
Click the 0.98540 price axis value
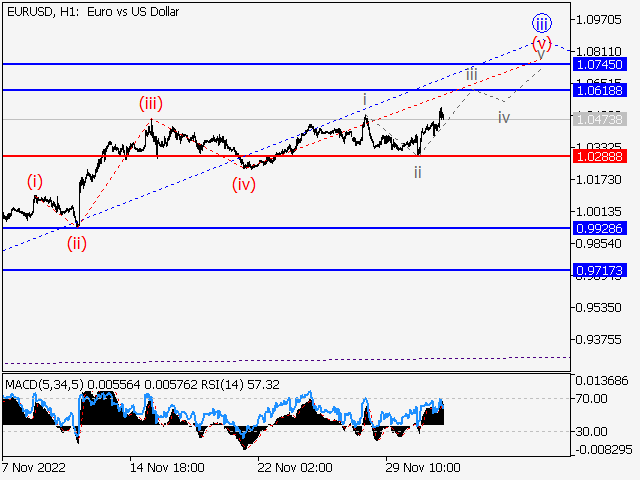click(599, 244)
